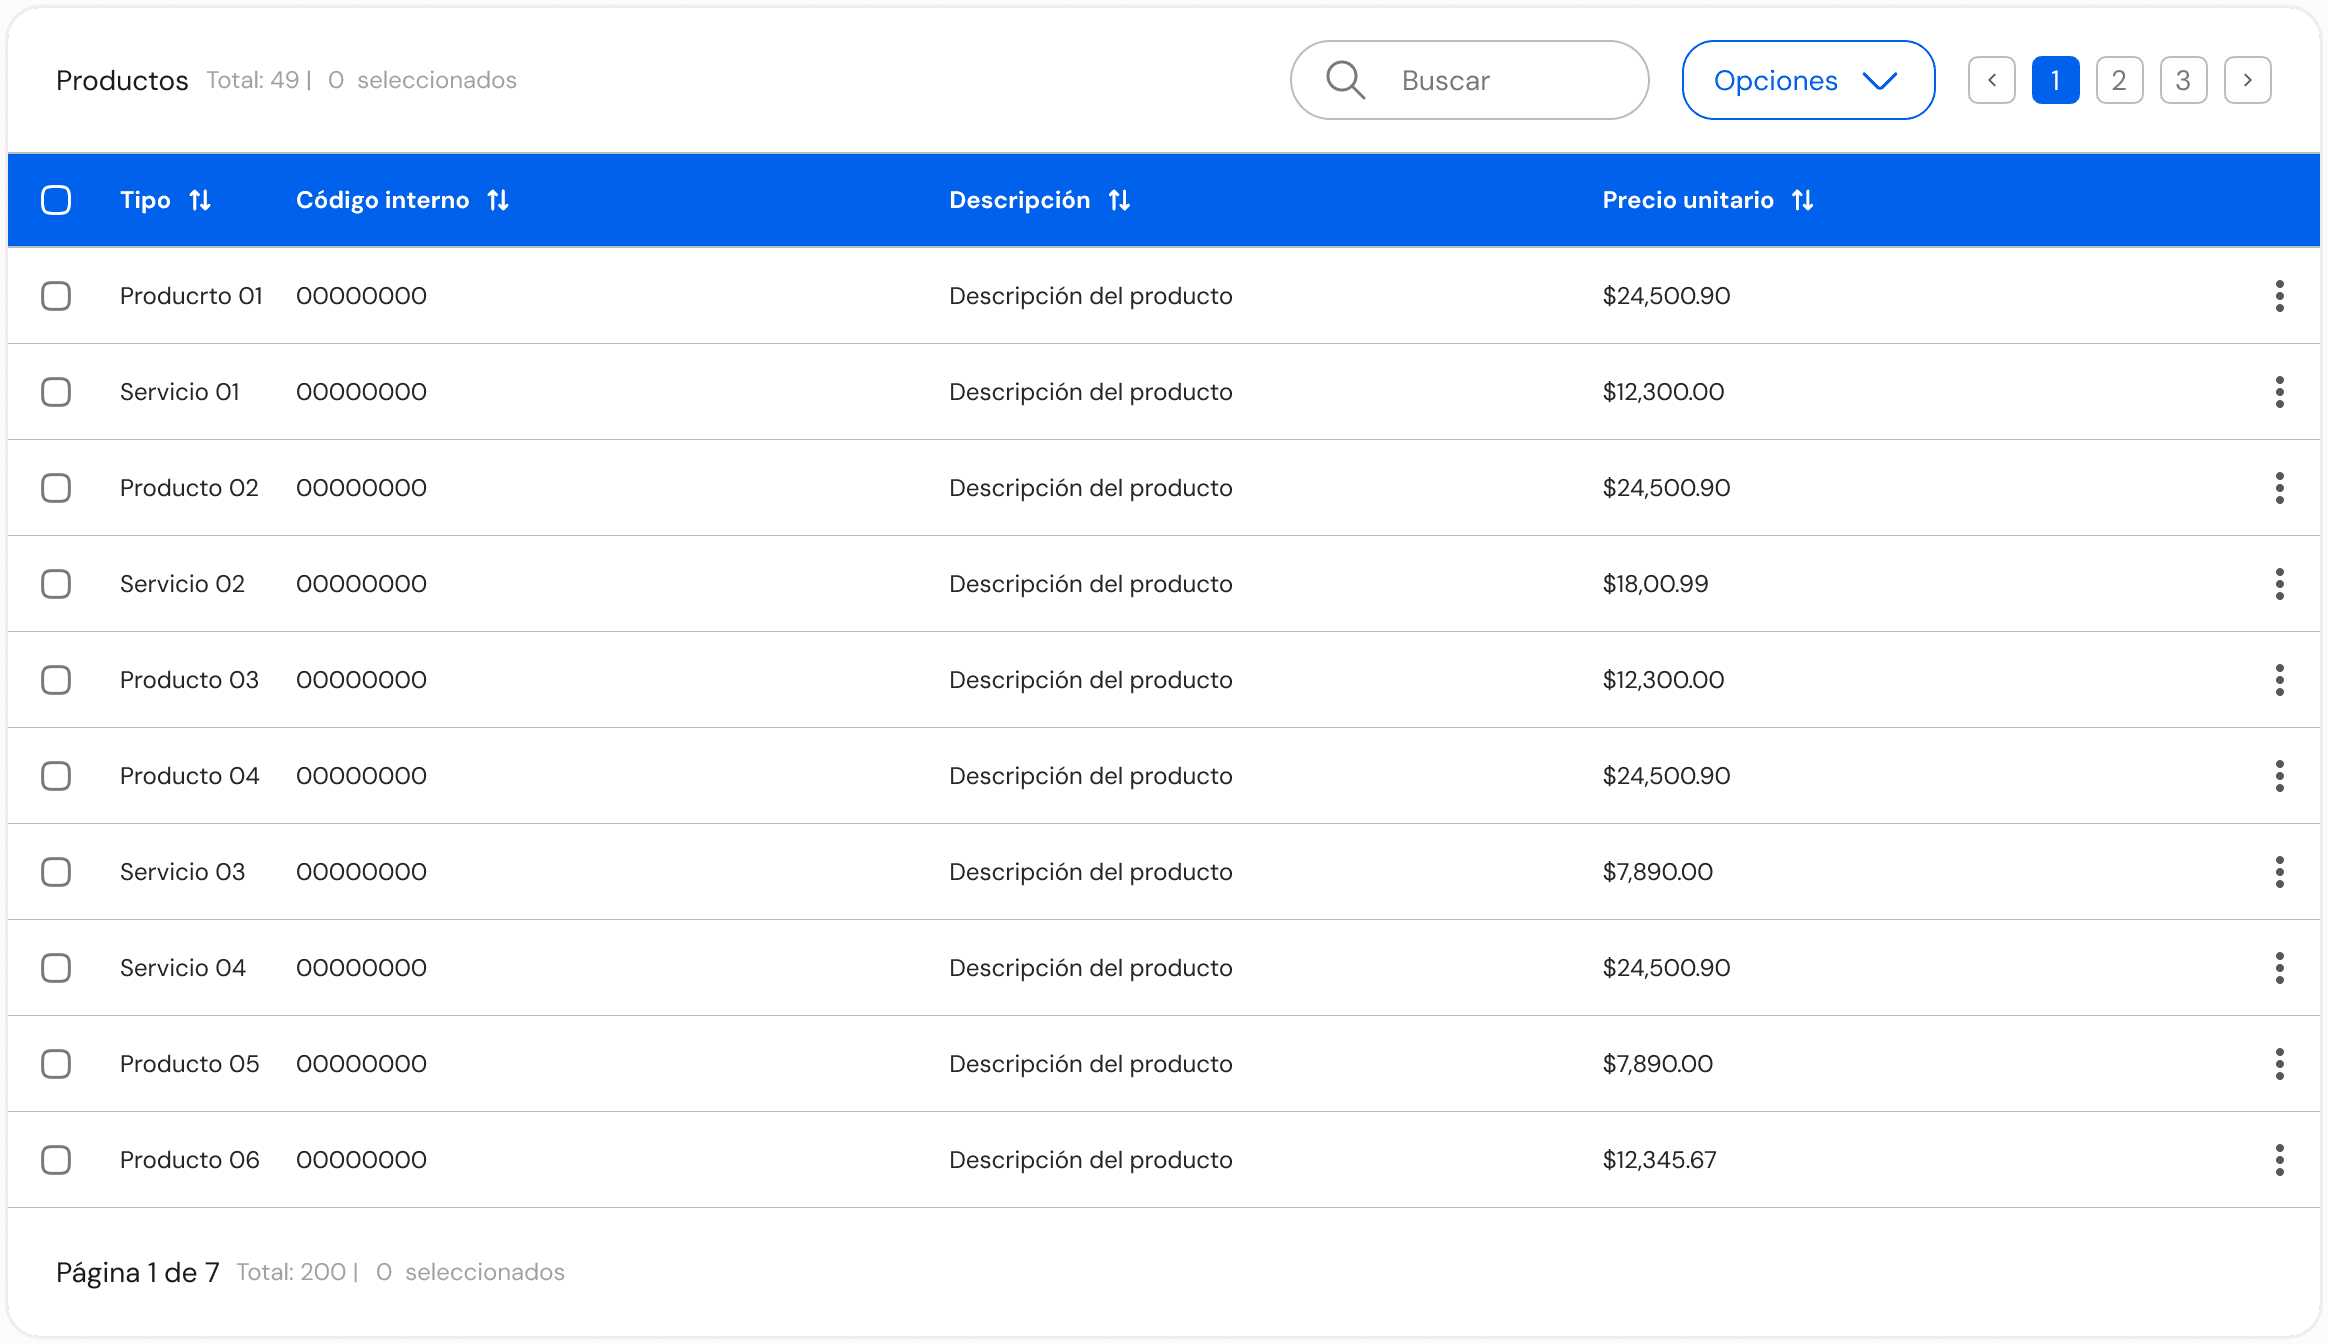Sort by Precio unitario column arrows
Image resolution: width=2328 pixels, height=1344 pixels.
pos(1803,200)
